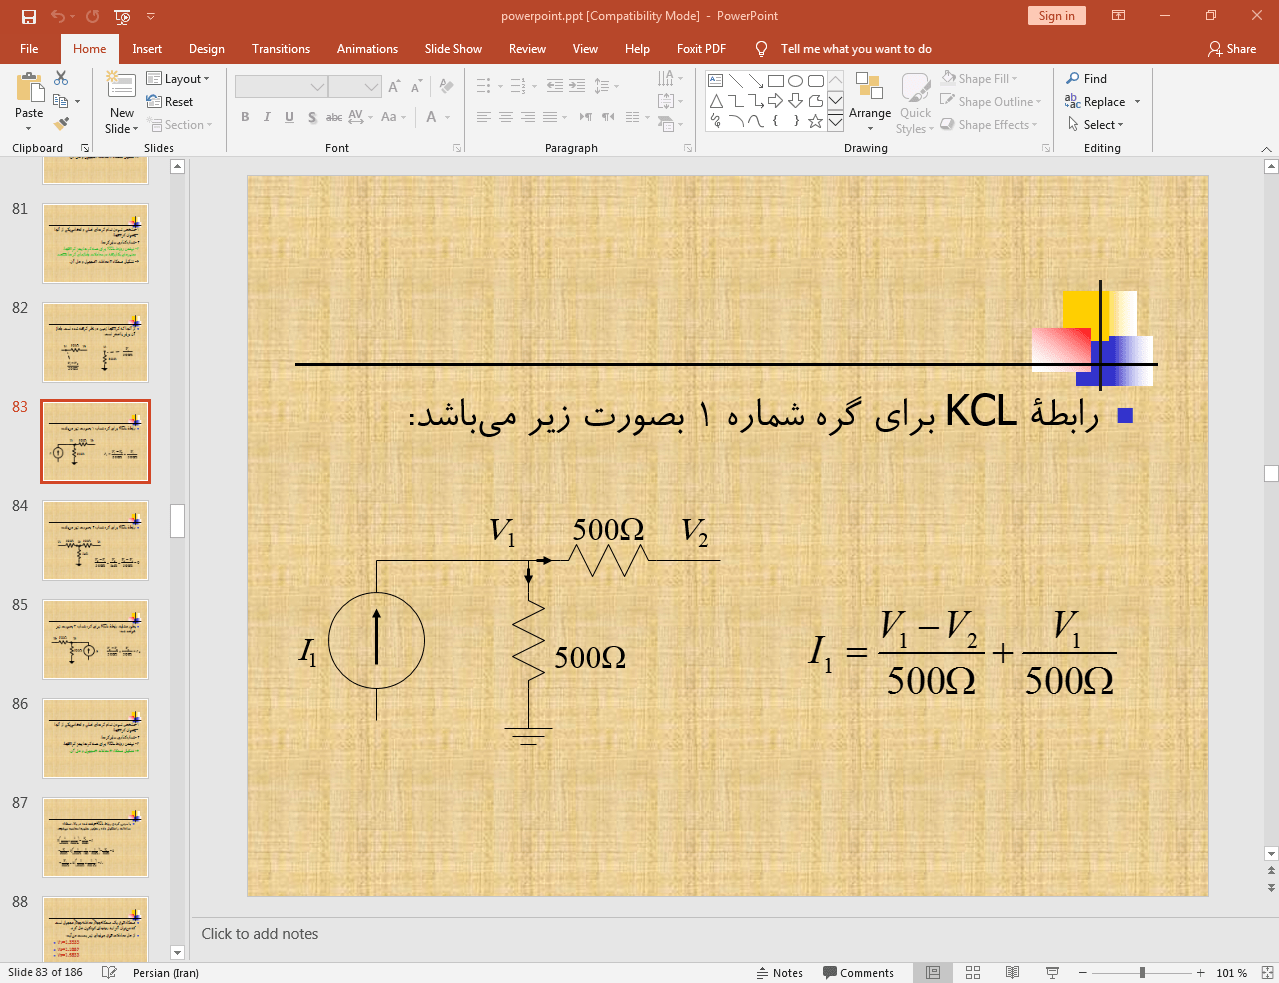Click the Redo/Repeat icon
This screenshot has height=983, width=1279.
click(x=92, y=16)
